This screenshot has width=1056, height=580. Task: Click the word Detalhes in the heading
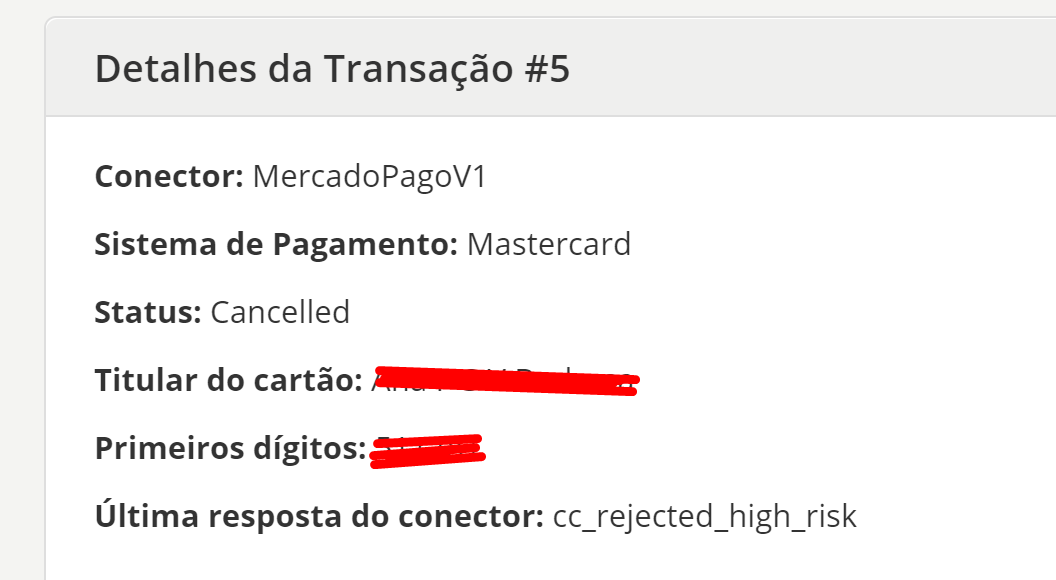[176, 69]
